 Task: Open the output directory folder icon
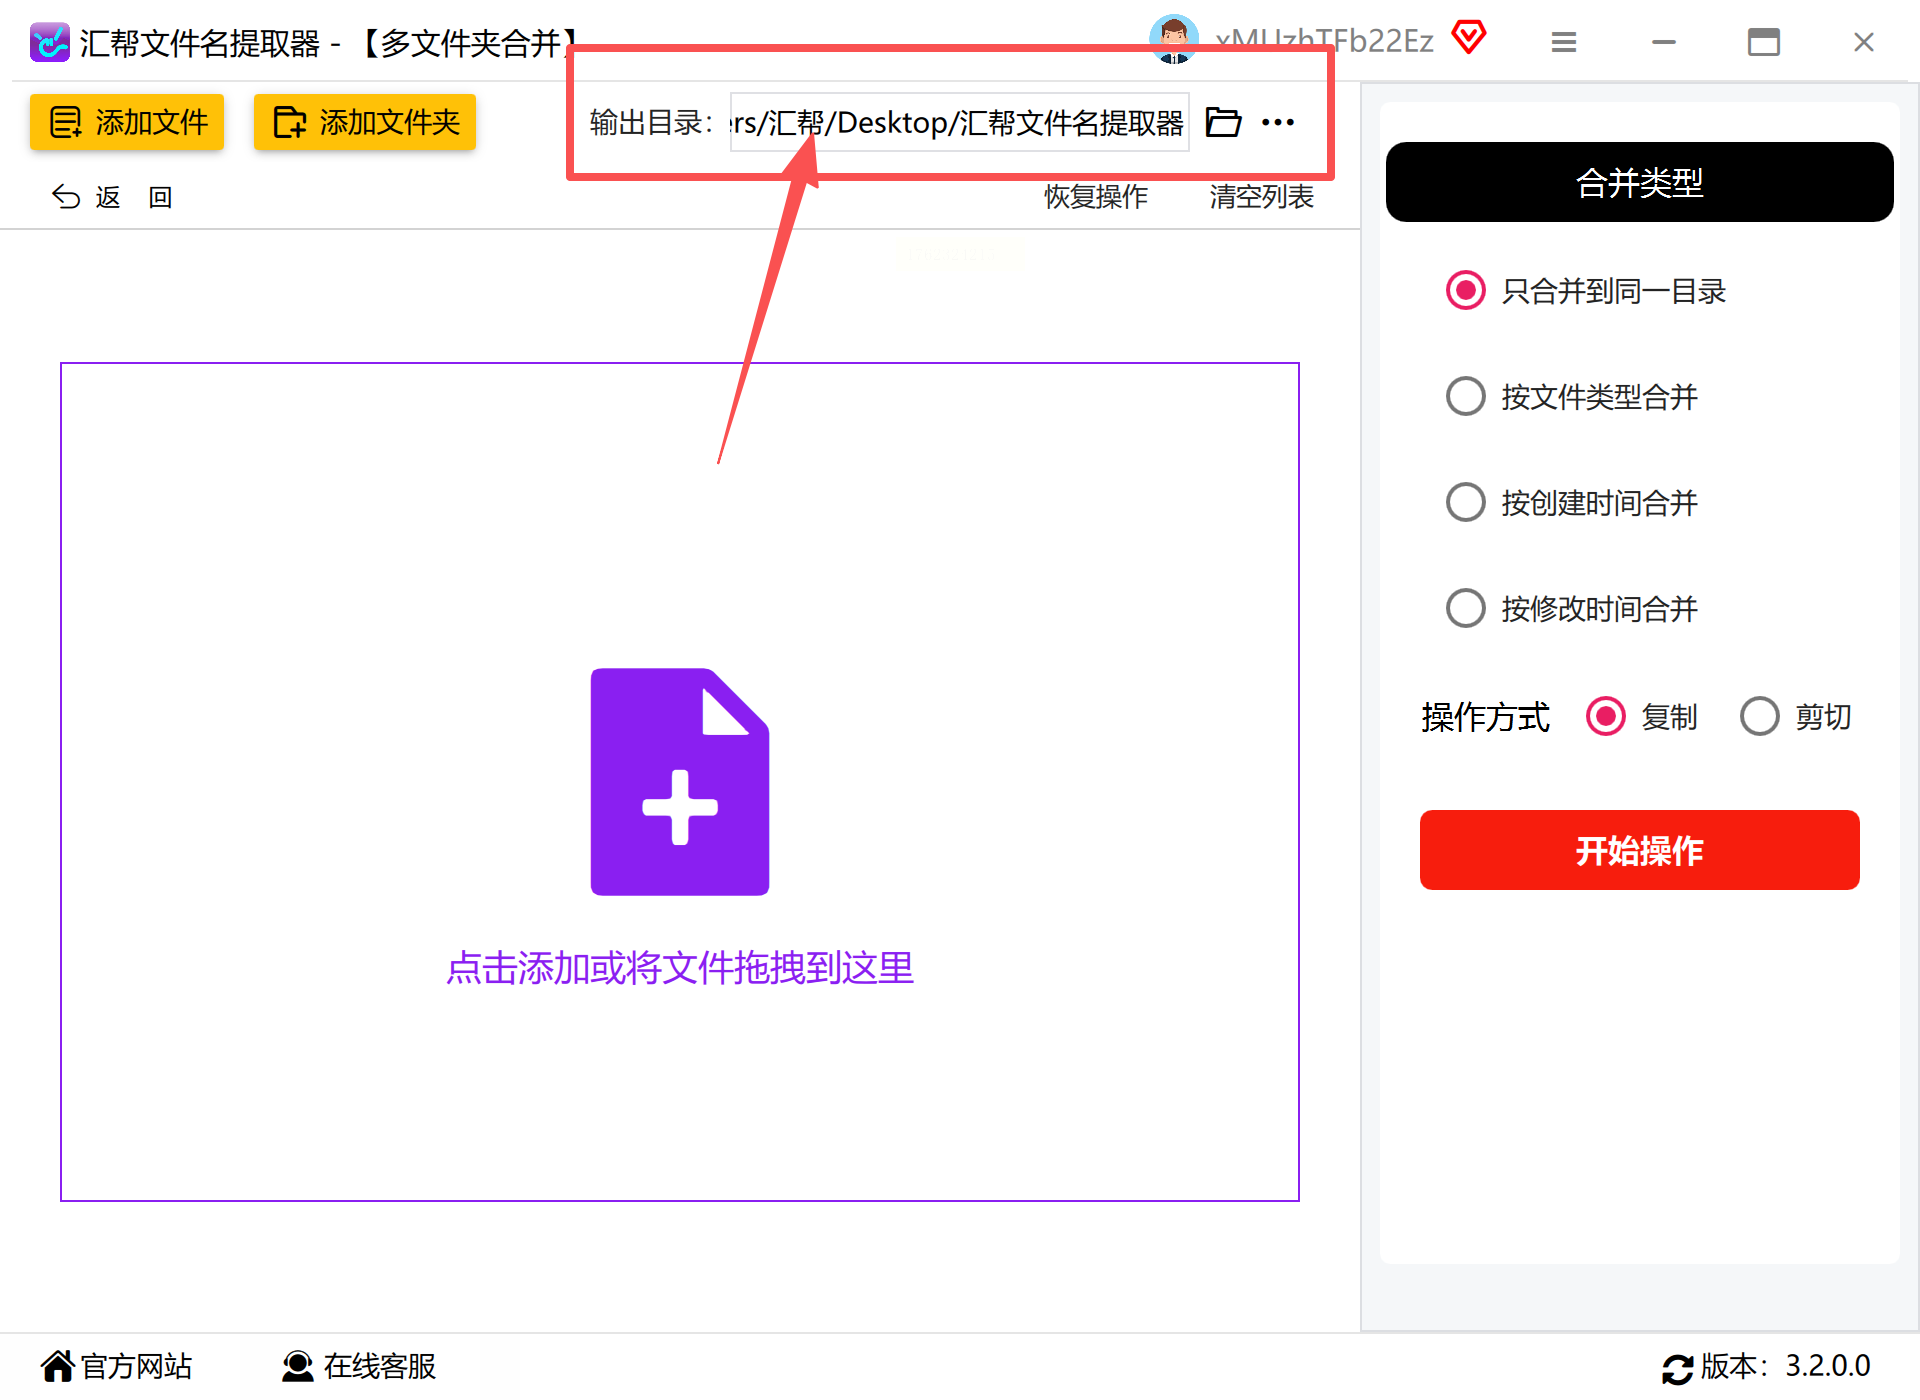1222,122
